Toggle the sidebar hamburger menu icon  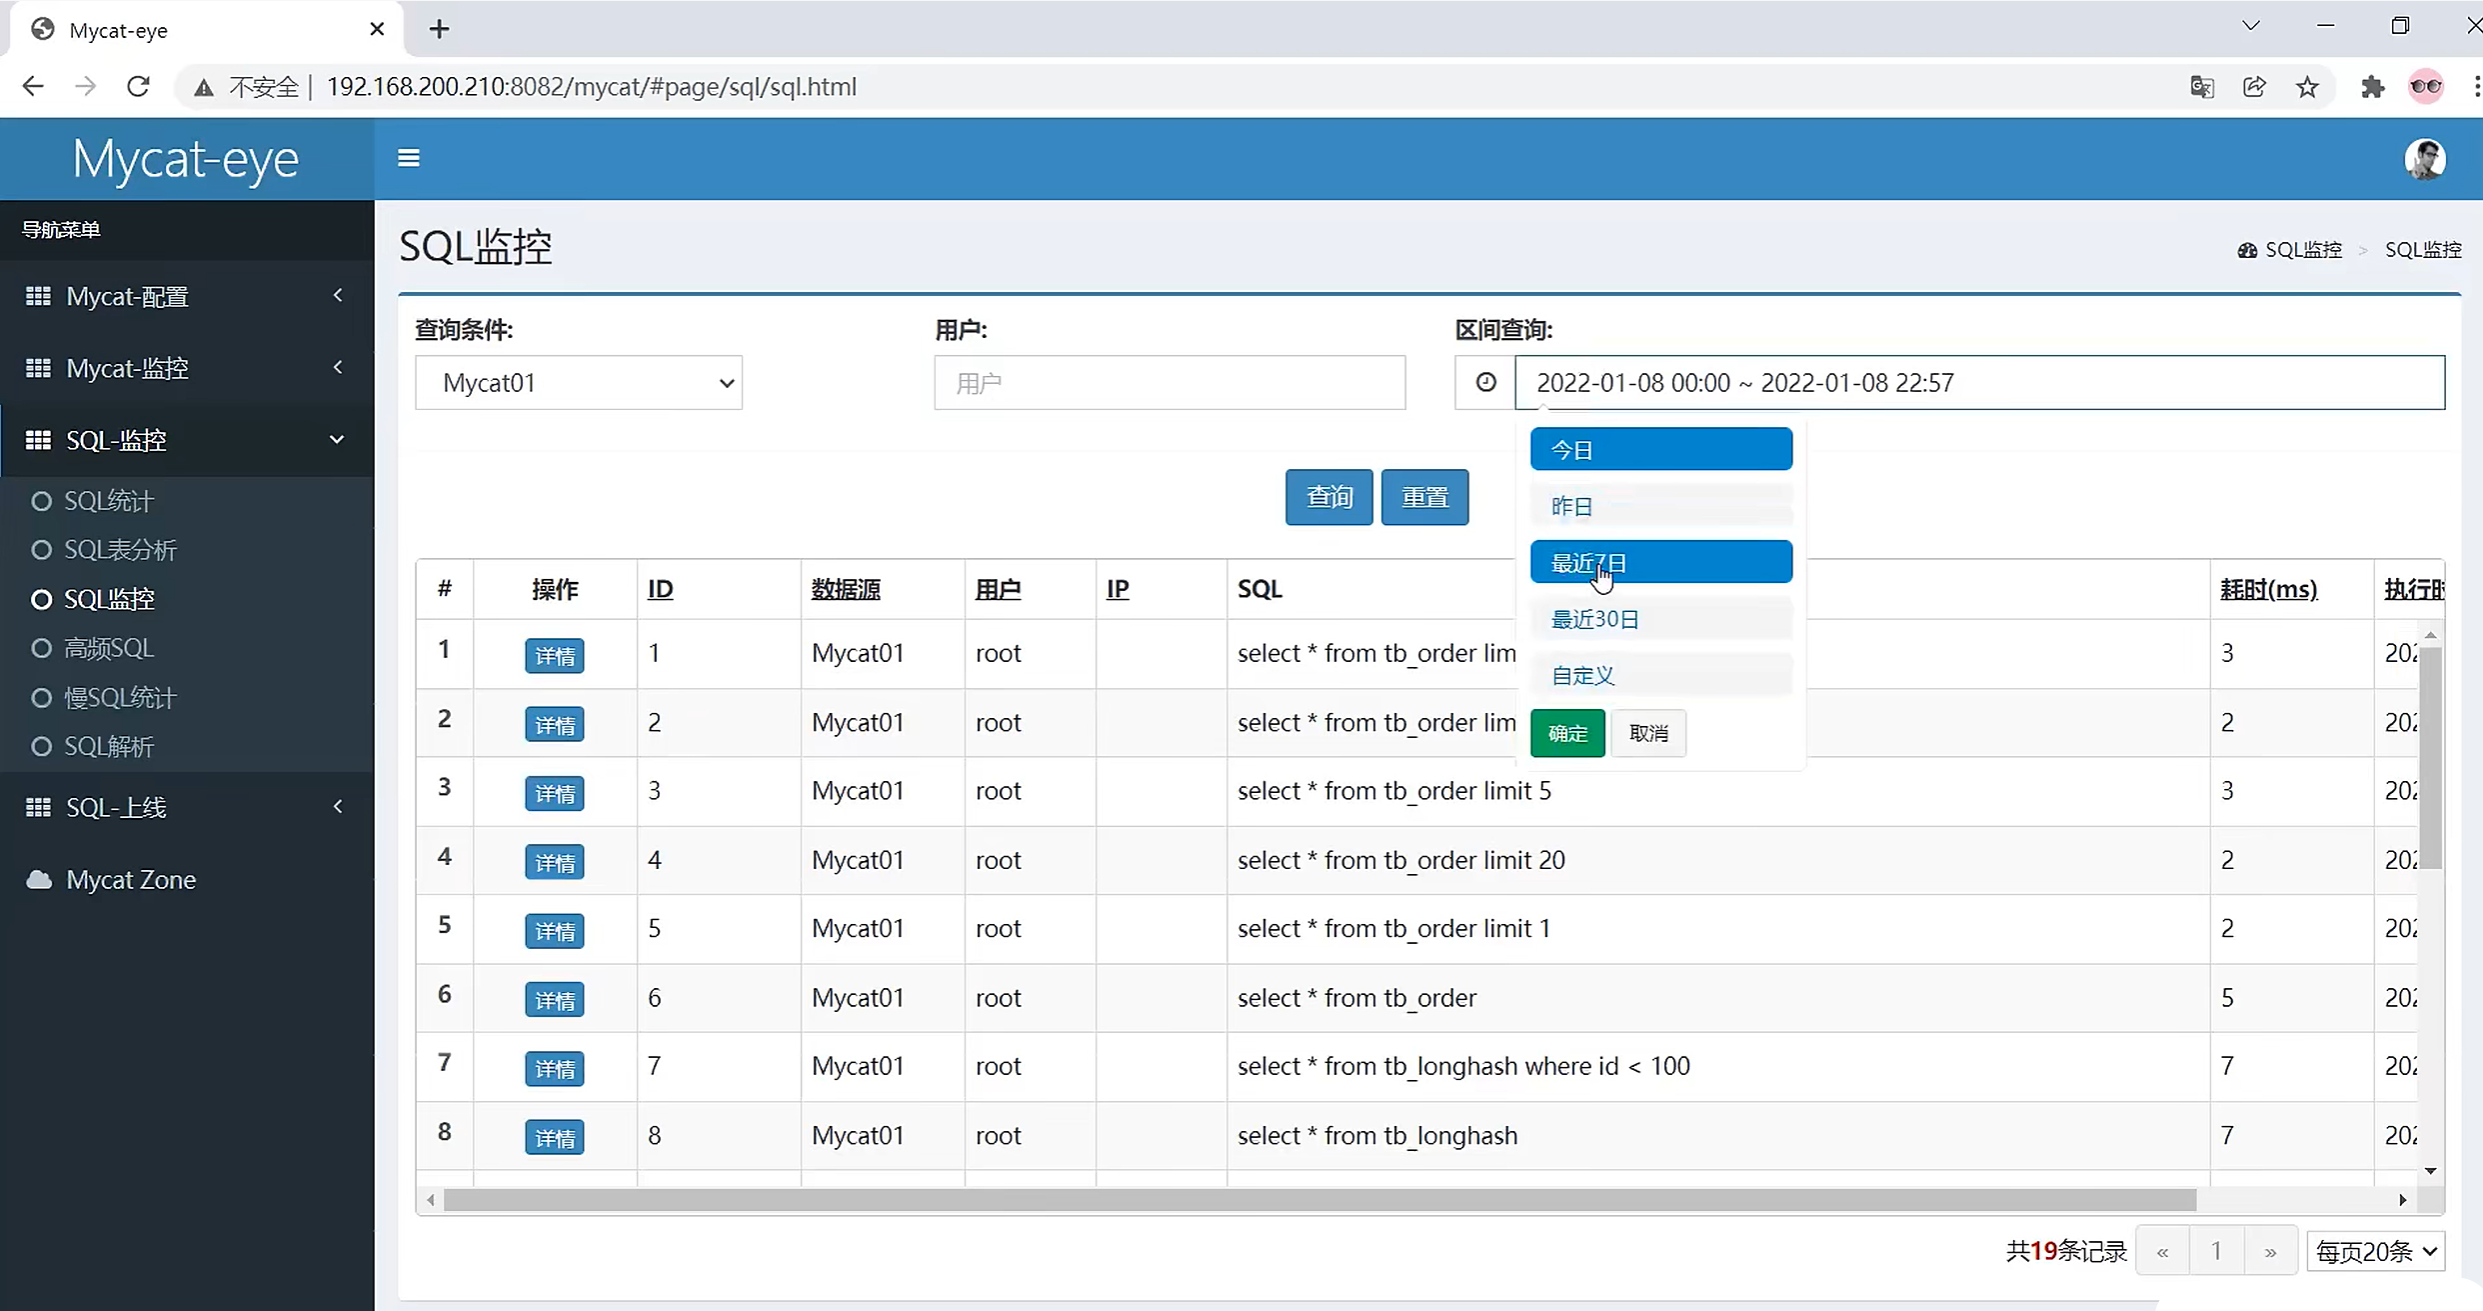[x=408, y=158]
